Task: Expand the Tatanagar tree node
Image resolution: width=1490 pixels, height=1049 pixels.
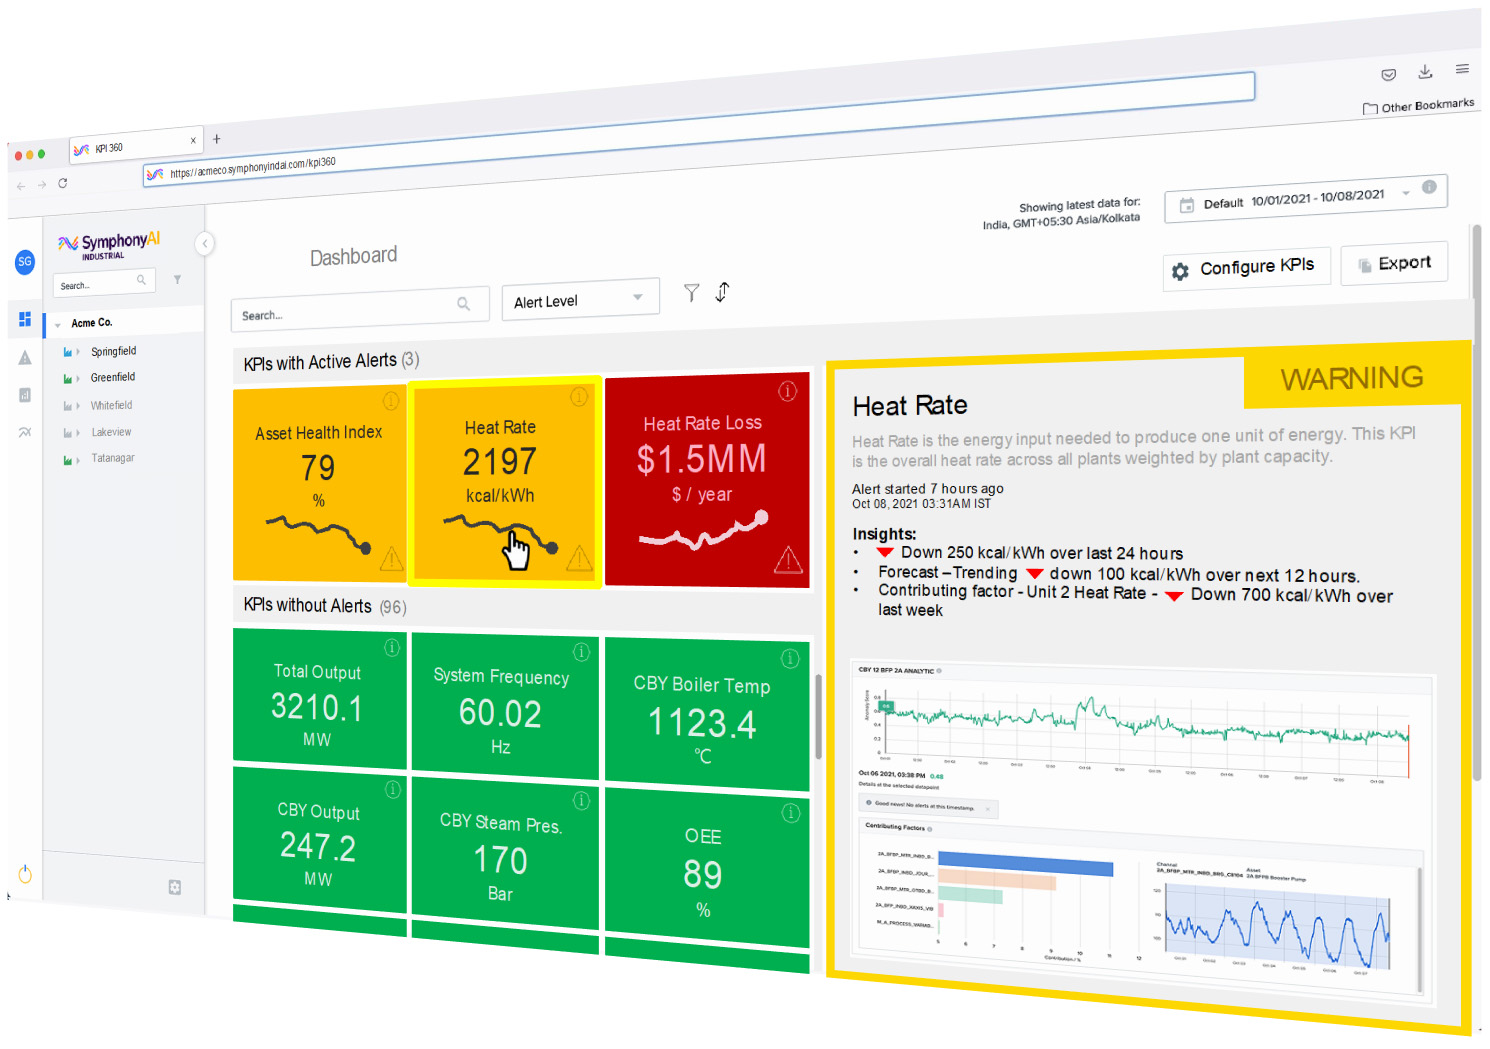Action: tap(78, 459)
